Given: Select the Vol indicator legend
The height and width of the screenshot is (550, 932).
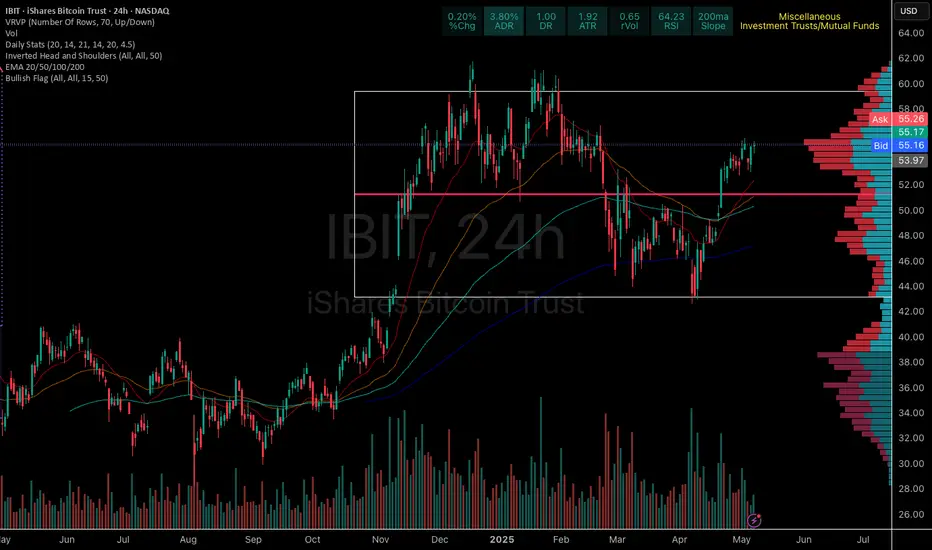Looking at the screenshot, I should pos(11,33).
